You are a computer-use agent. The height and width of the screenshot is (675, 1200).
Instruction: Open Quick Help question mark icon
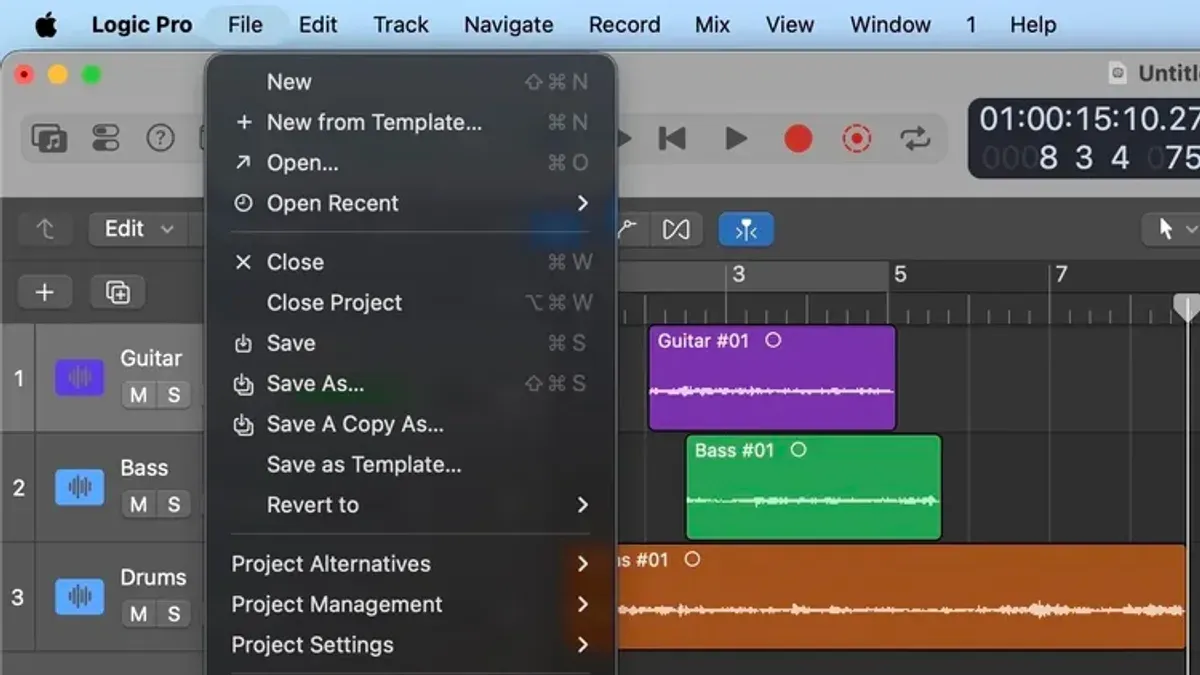tap(160, 138)
